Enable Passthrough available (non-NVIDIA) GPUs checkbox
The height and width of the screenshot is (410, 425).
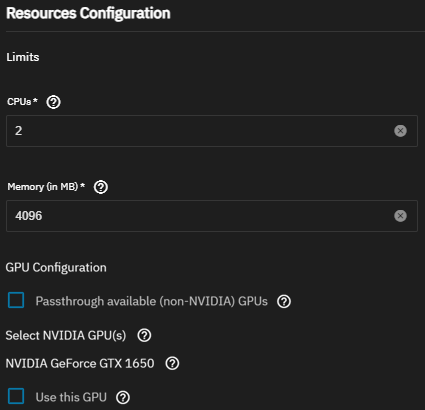coord(16,300)
